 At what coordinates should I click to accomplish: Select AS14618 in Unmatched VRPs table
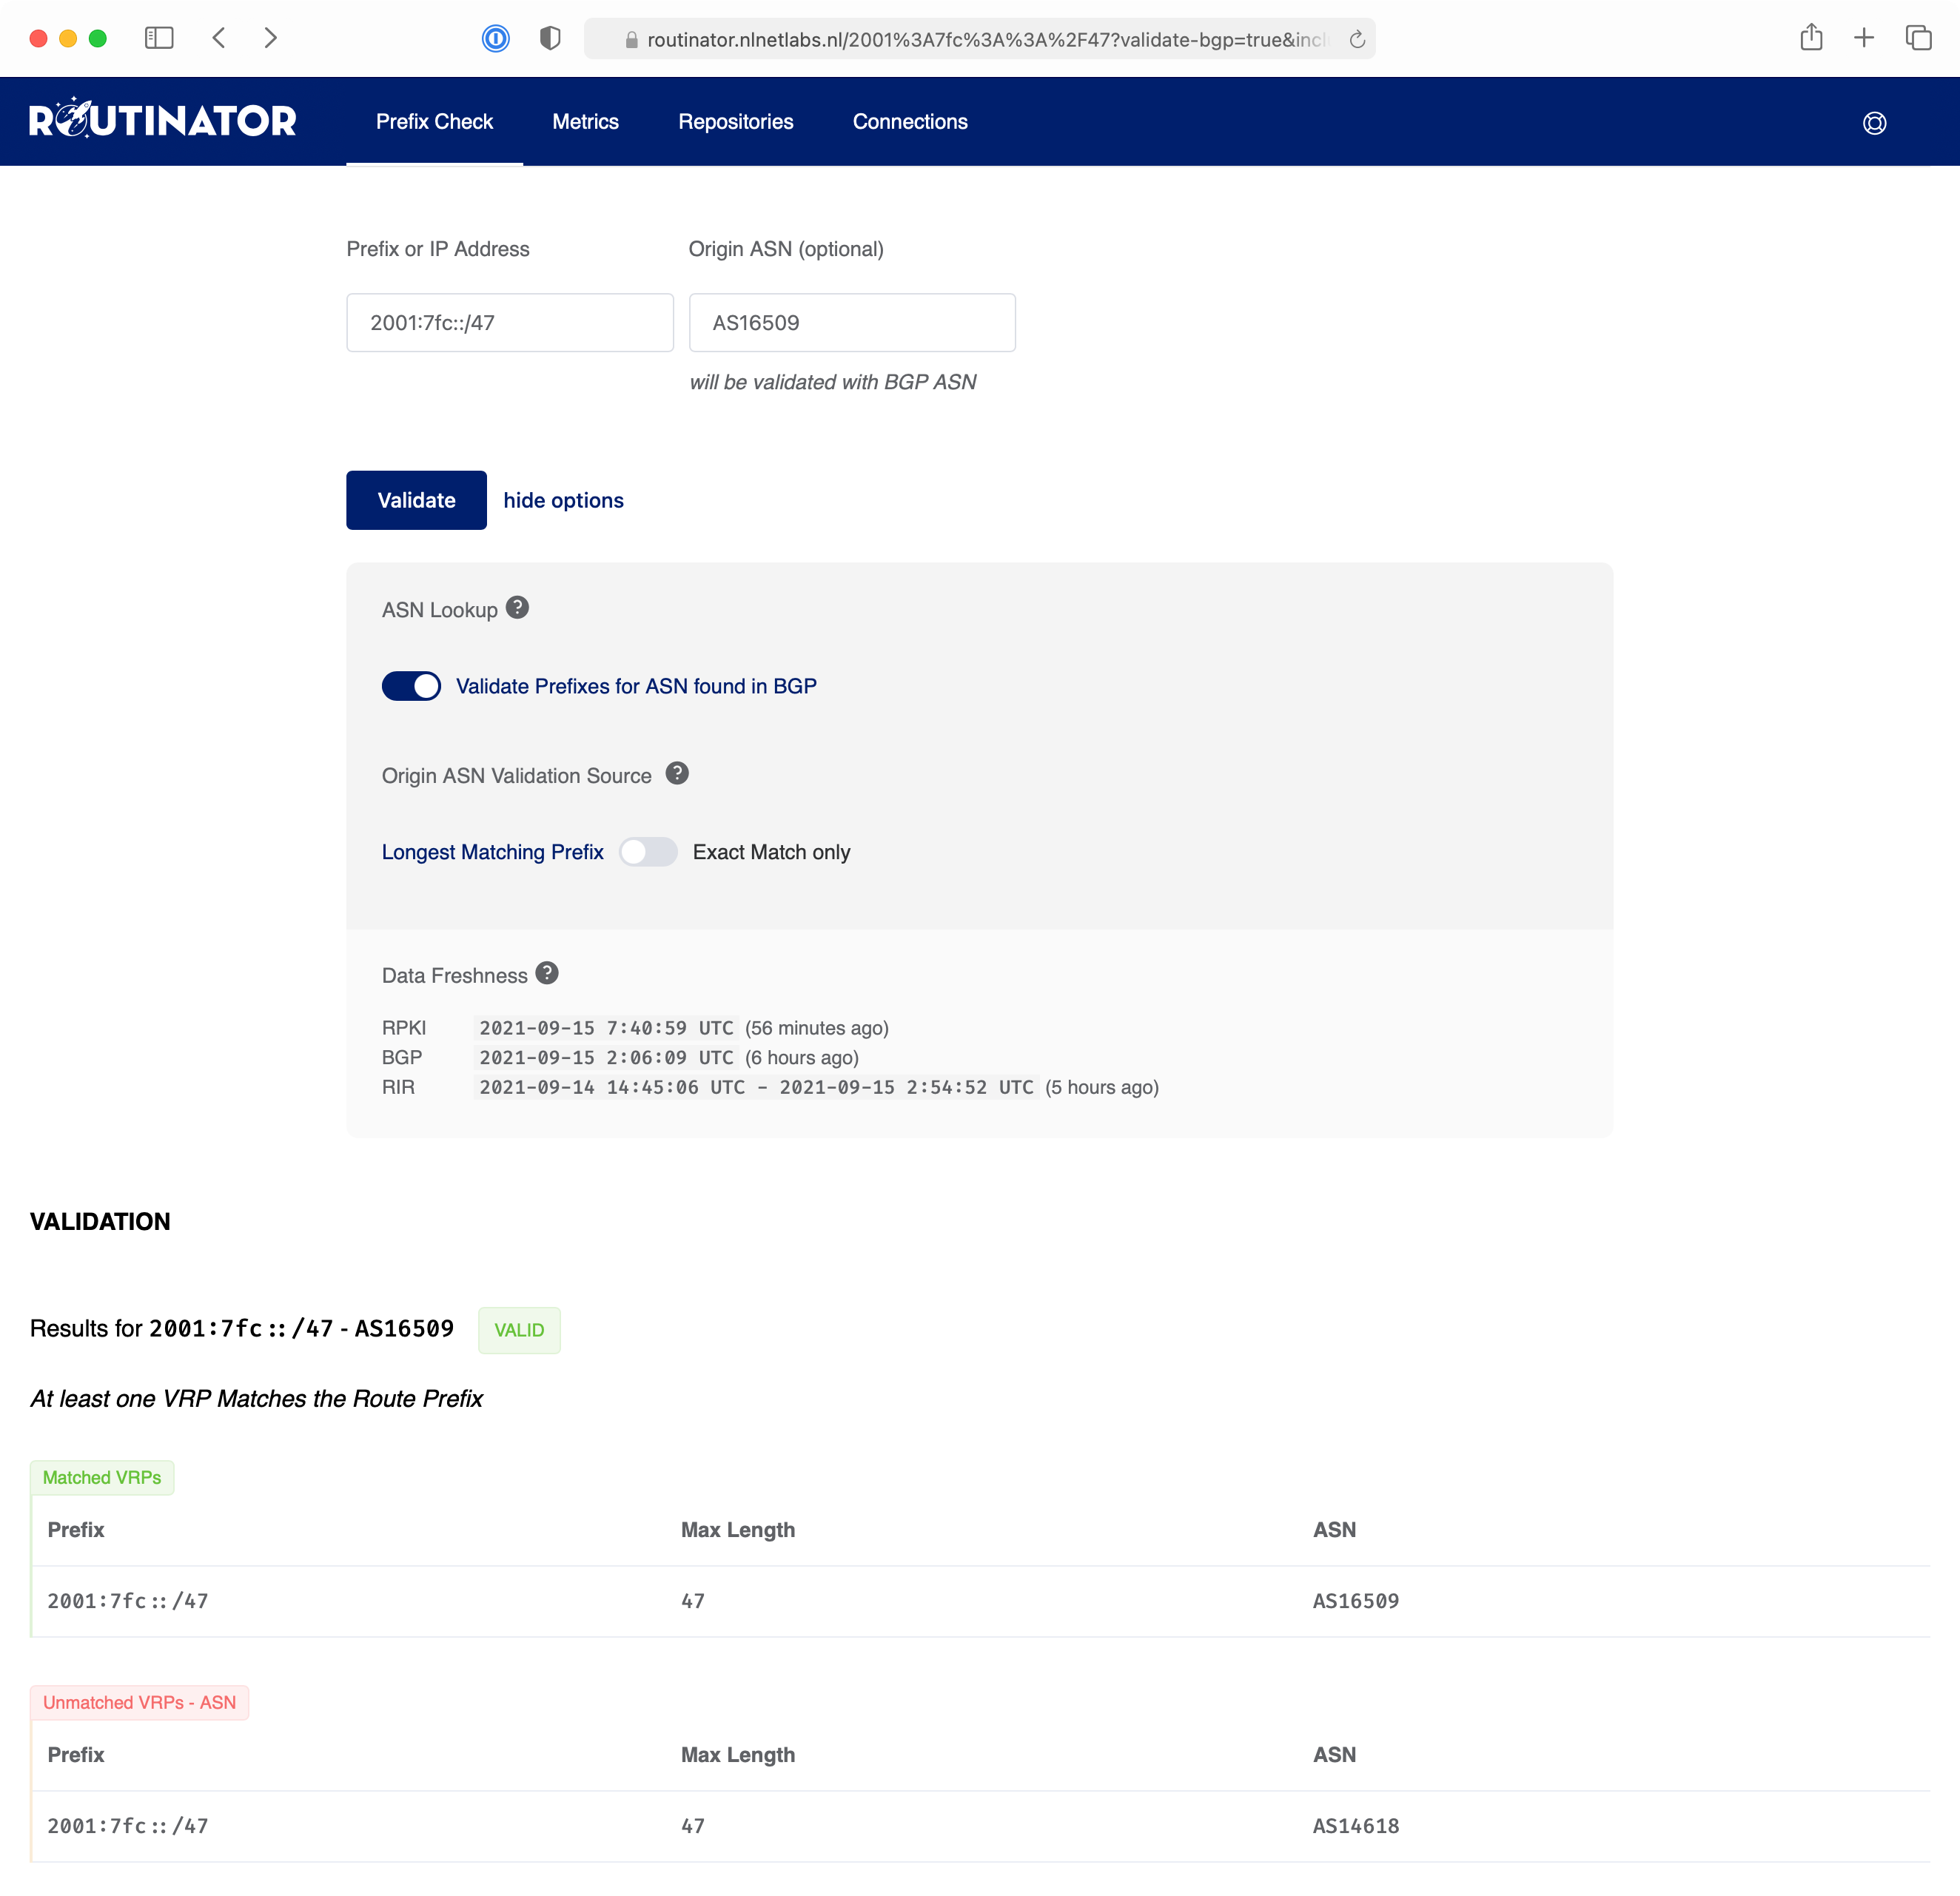[x=1356, y=1826]
